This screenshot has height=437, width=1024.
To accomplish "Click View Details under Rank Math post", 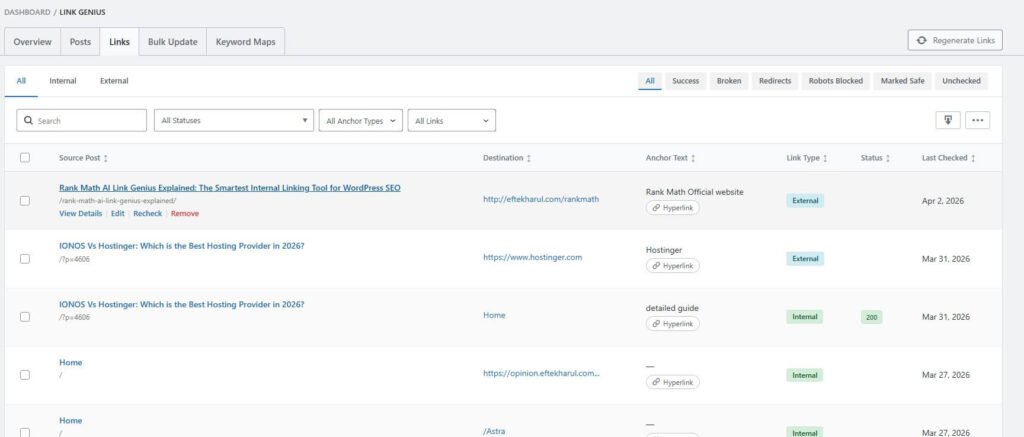I will (80, 214).
